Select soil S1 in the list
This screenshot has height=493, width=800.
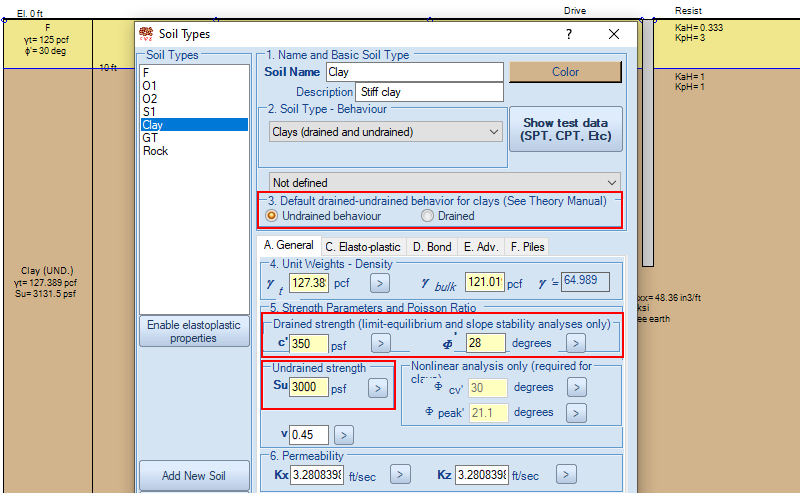194,112
